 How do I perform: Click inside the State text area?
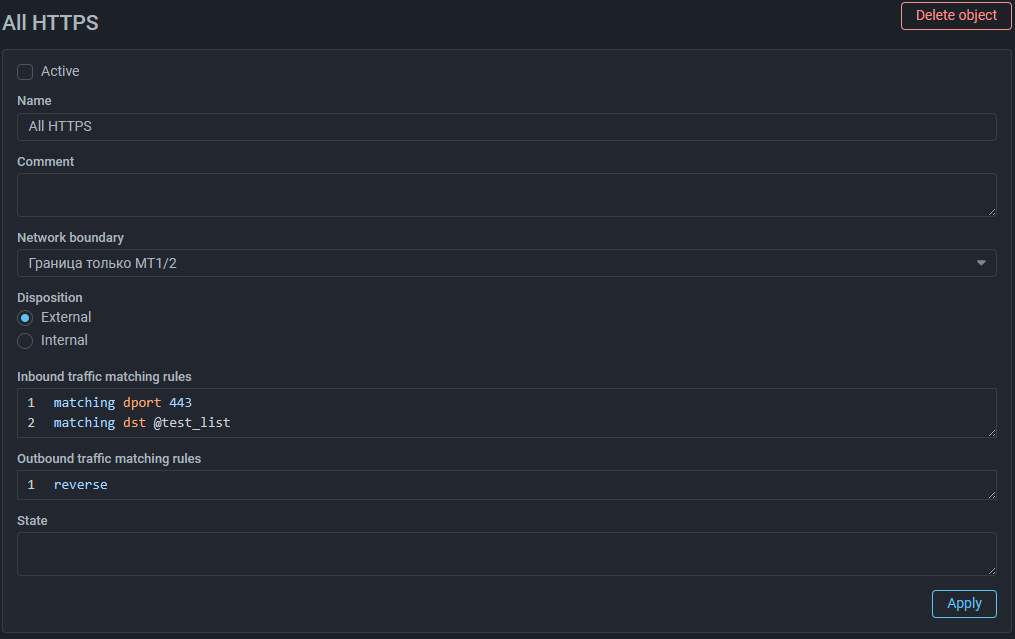[x=506, y=554]
